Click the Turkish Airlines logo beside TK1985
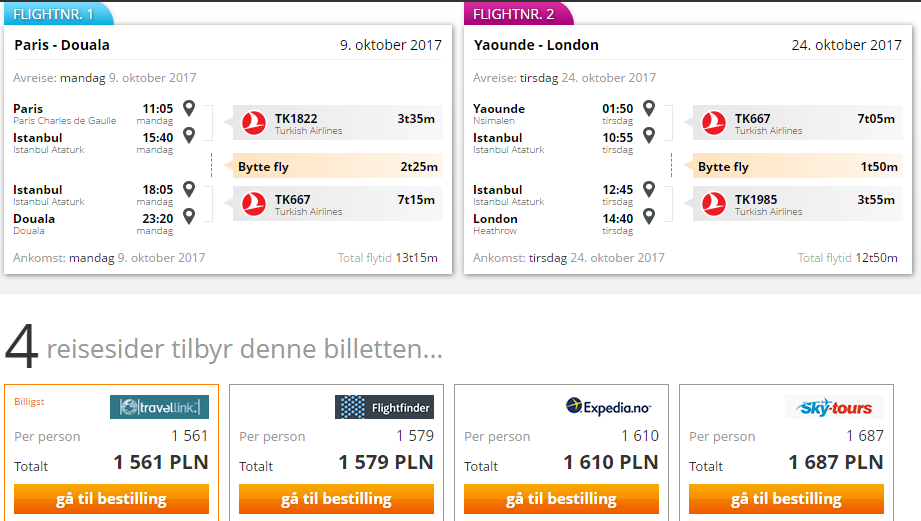This screenshot has width=921, height=521. point(714,204)
